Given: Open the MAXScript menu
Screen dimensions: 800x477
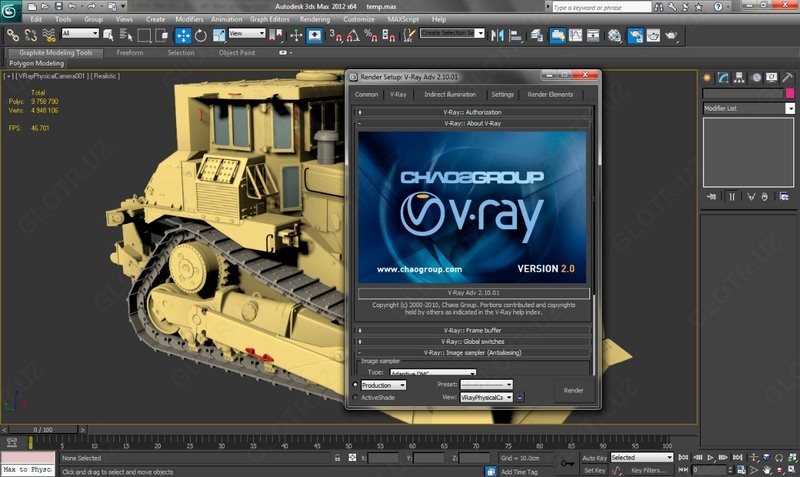Looking at the screenshot, I should click(403, 19).
